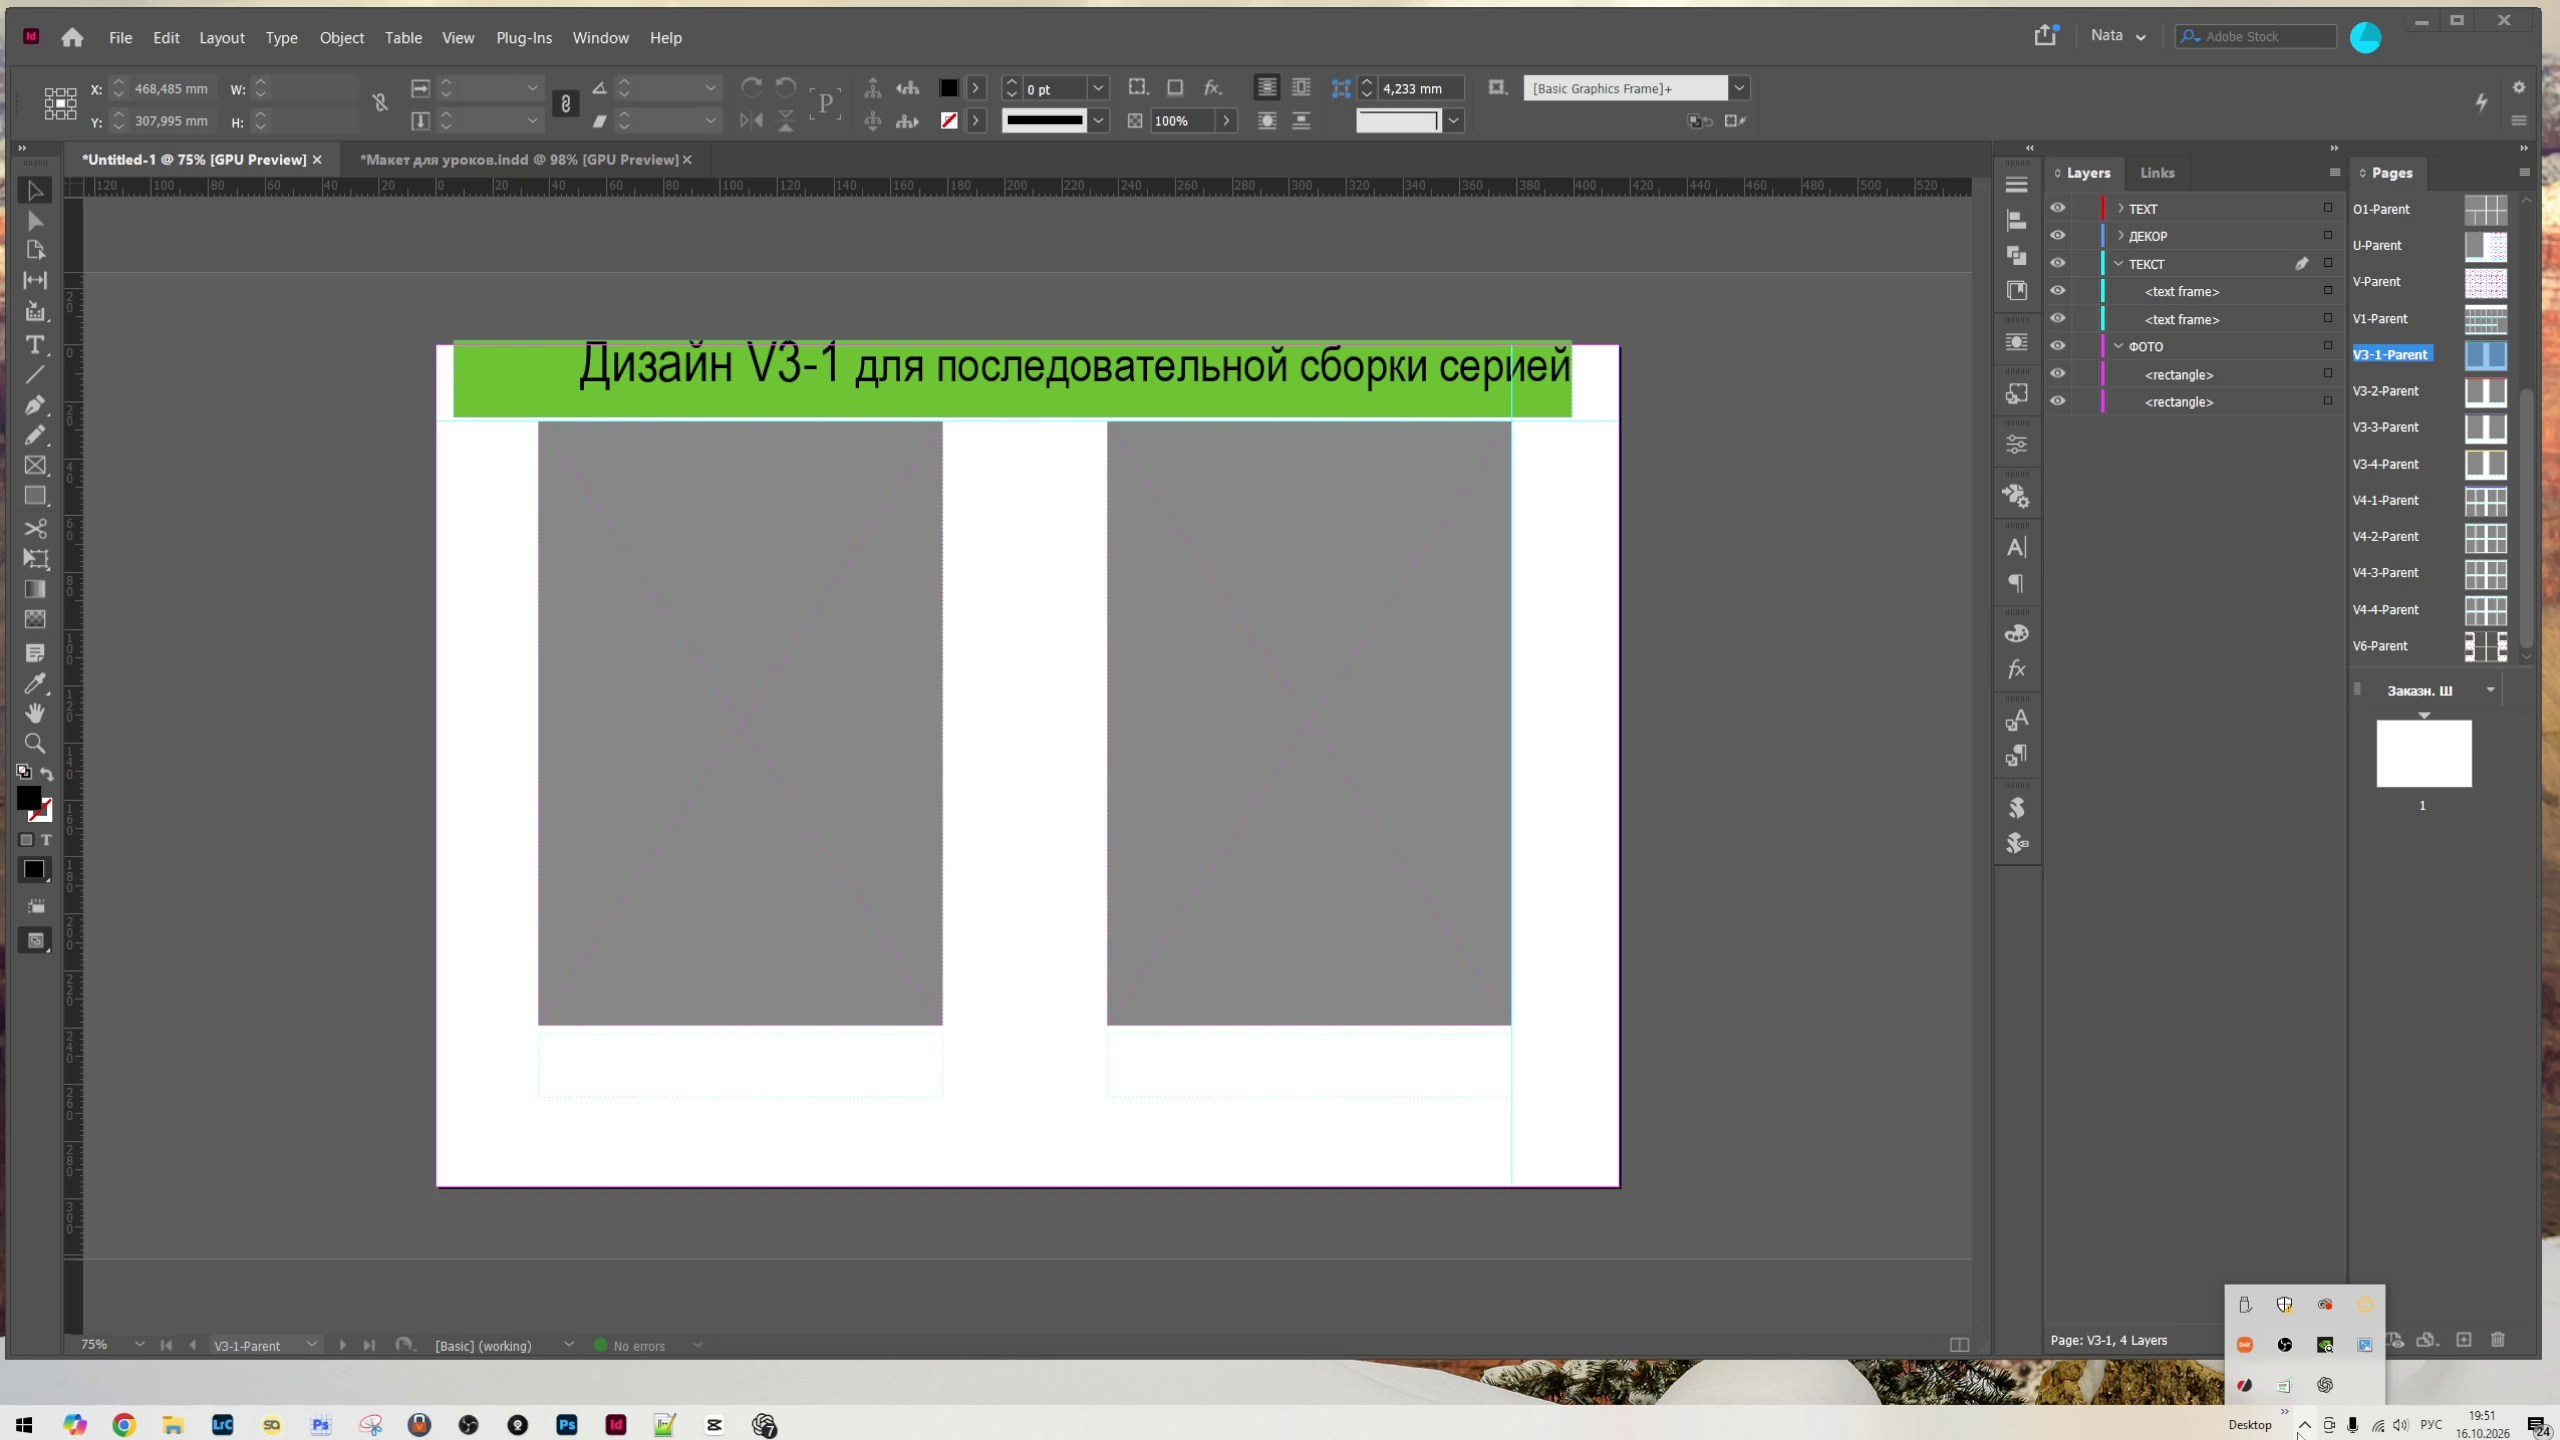Hide the ТЕКСТ layer
The height and width of the screenshot is (1440, 2560).
[2057, 263]
